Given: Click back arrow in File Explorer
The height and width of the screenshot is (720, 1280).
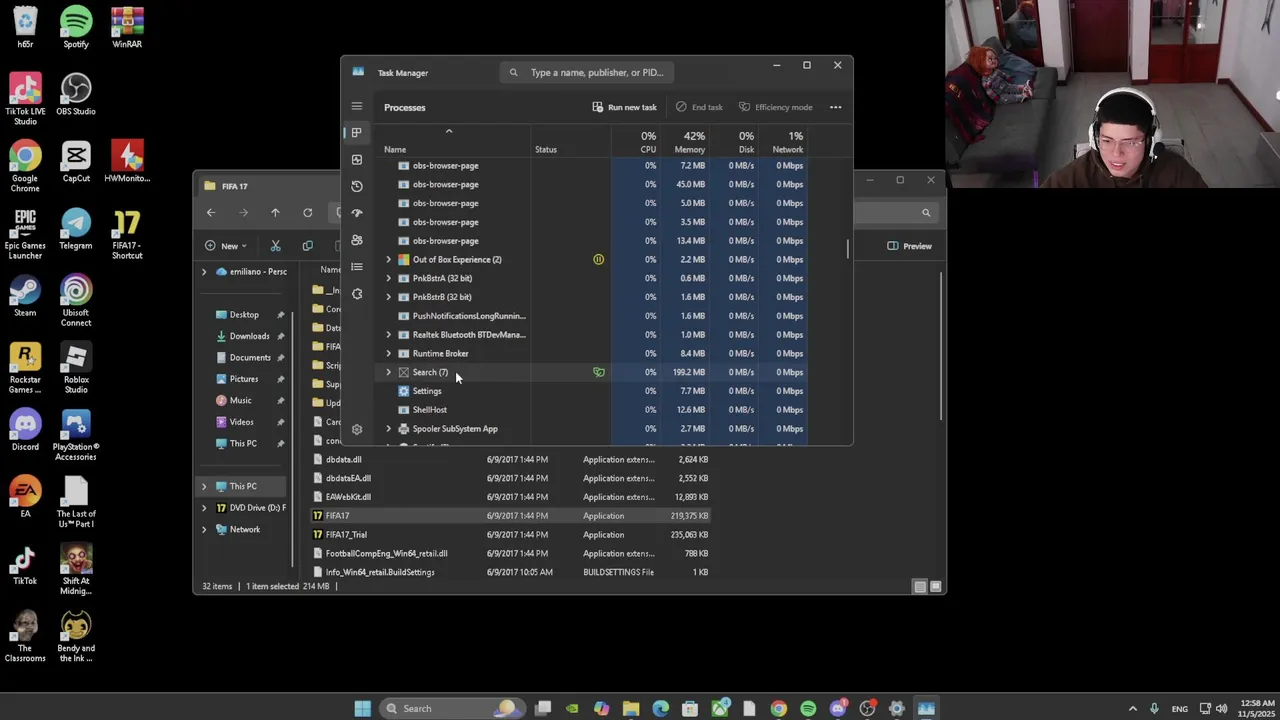Looking at the screenshot, I should 211,213.
